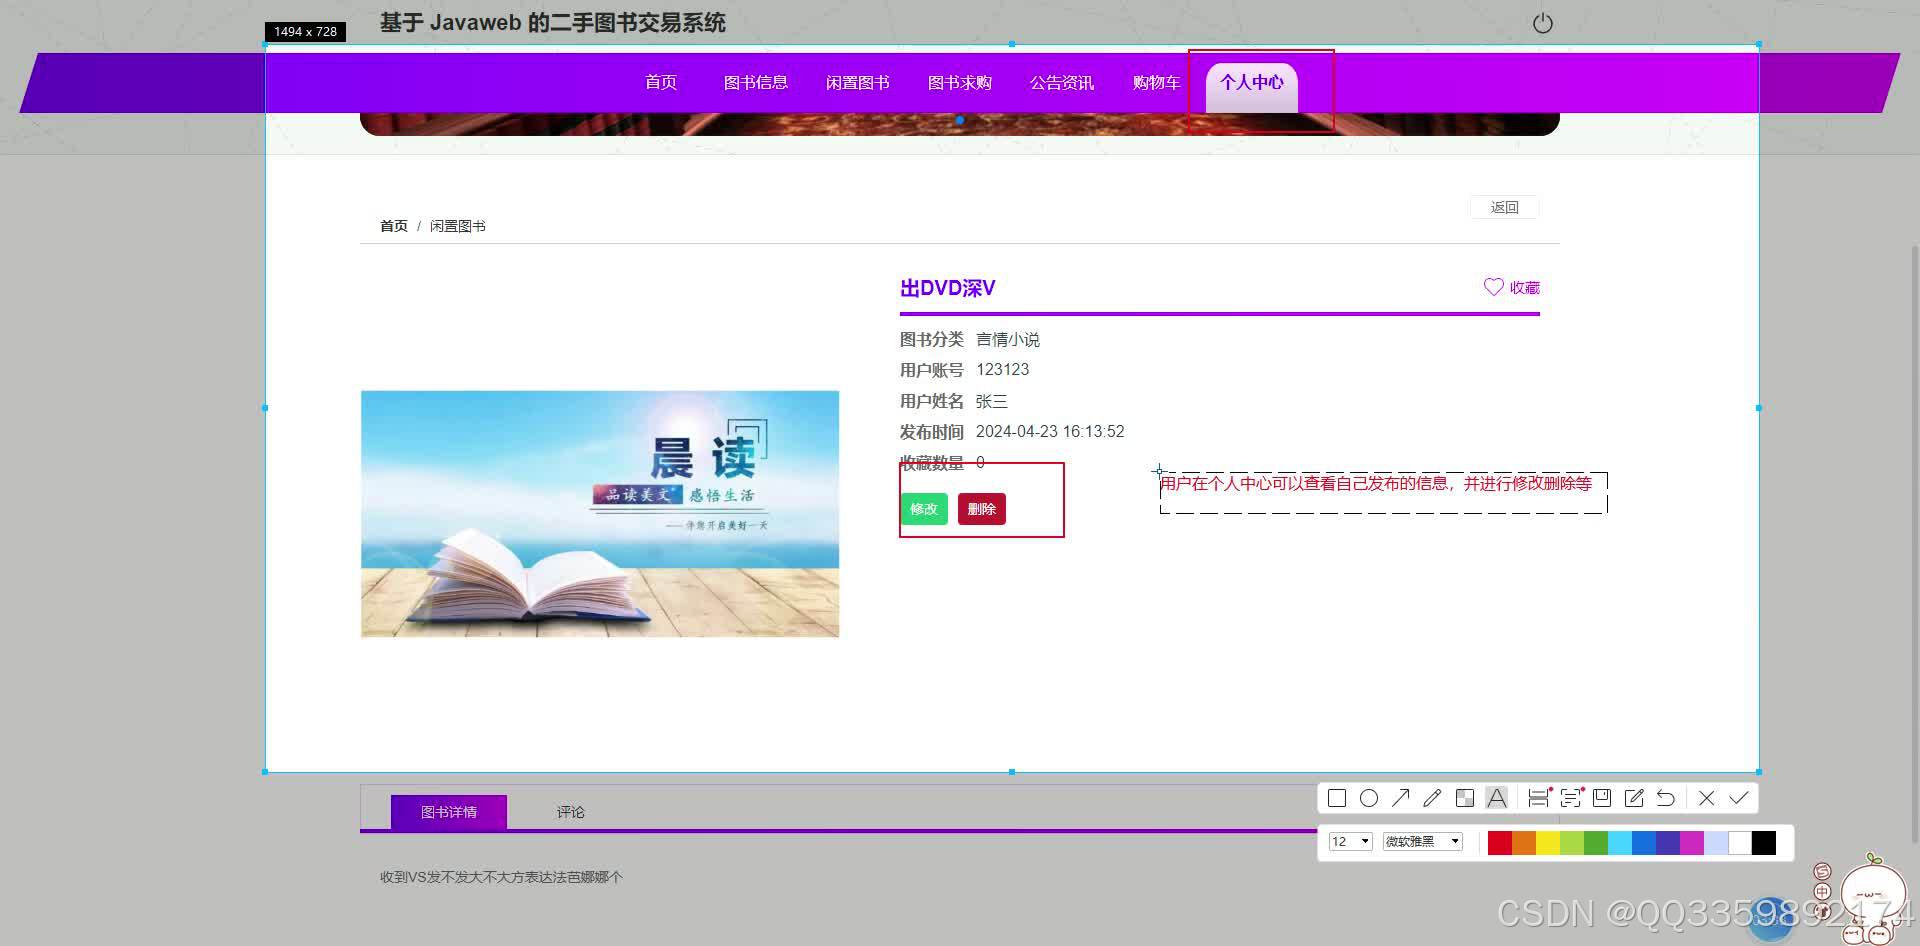The height and width of the screenshot is (946, 1920).
Task: Select the ellipse annotation tool
Action: (1369, 797)
